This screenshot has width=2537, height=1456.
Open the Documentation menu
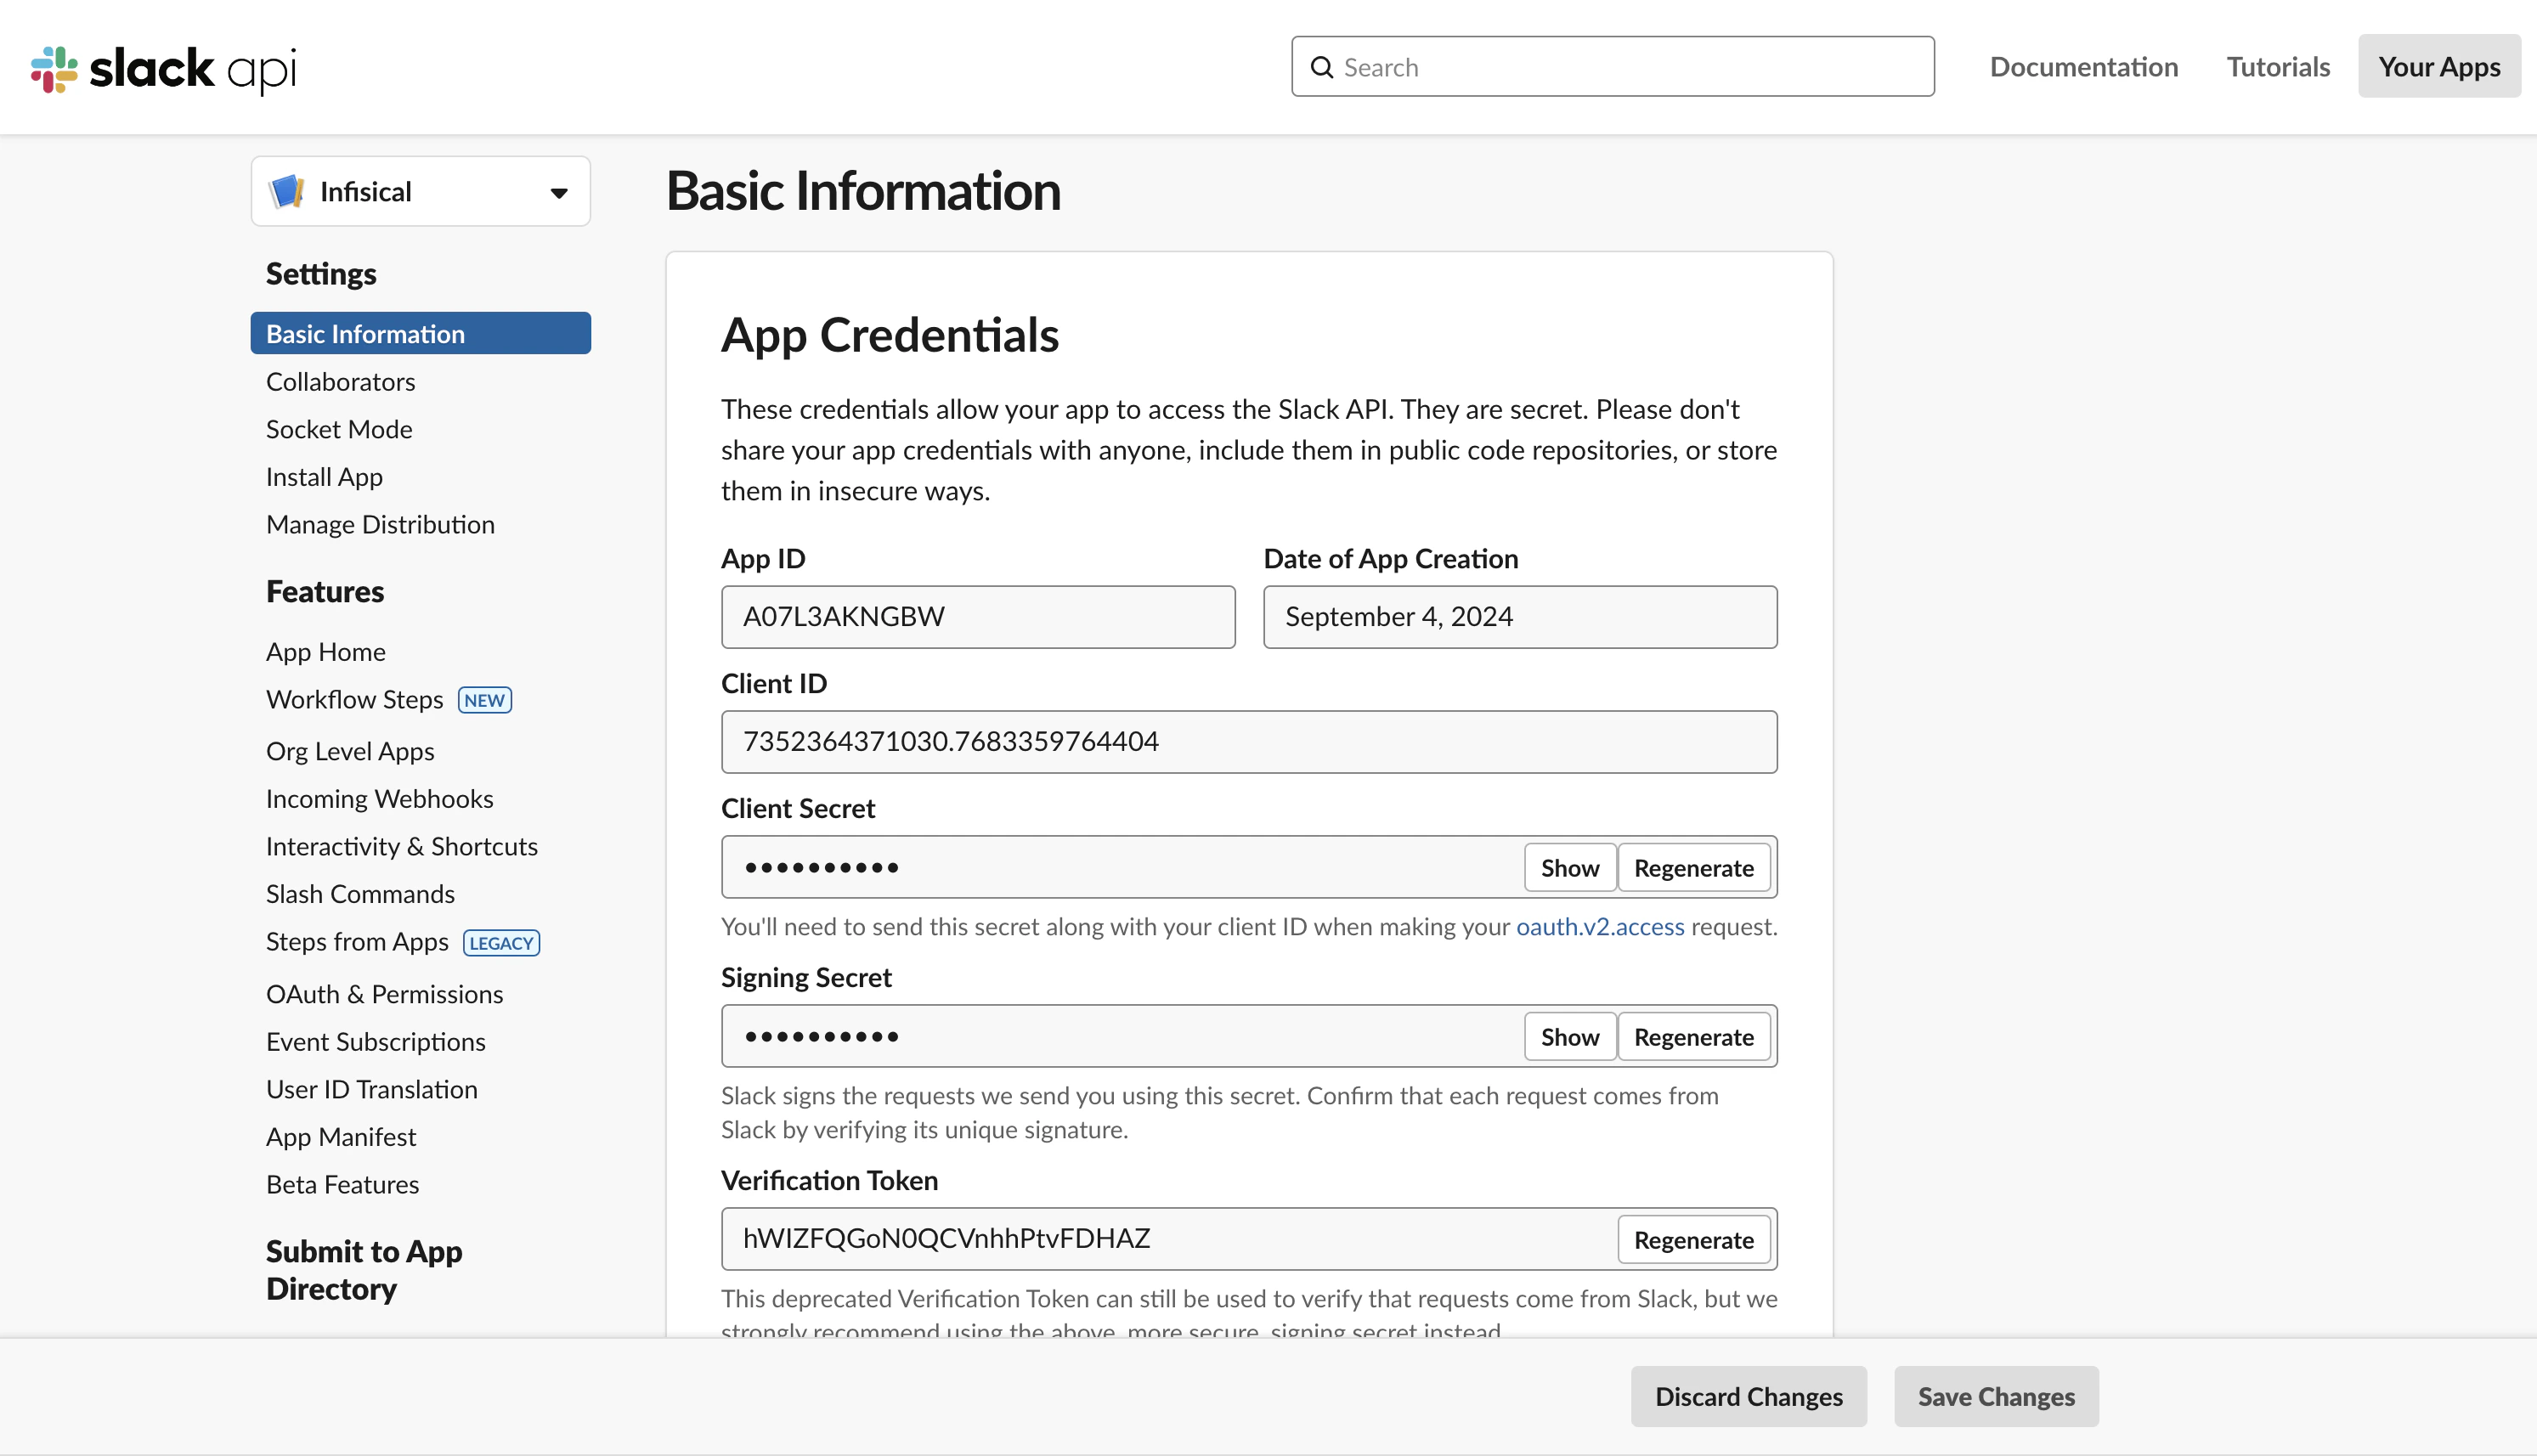tap(2084, 67)
